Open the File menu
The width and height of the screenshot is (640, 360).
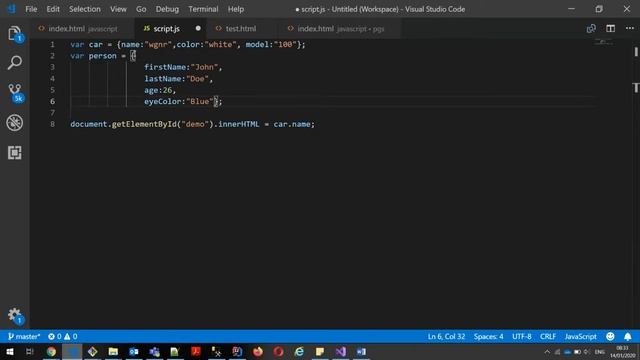[31, 9]
